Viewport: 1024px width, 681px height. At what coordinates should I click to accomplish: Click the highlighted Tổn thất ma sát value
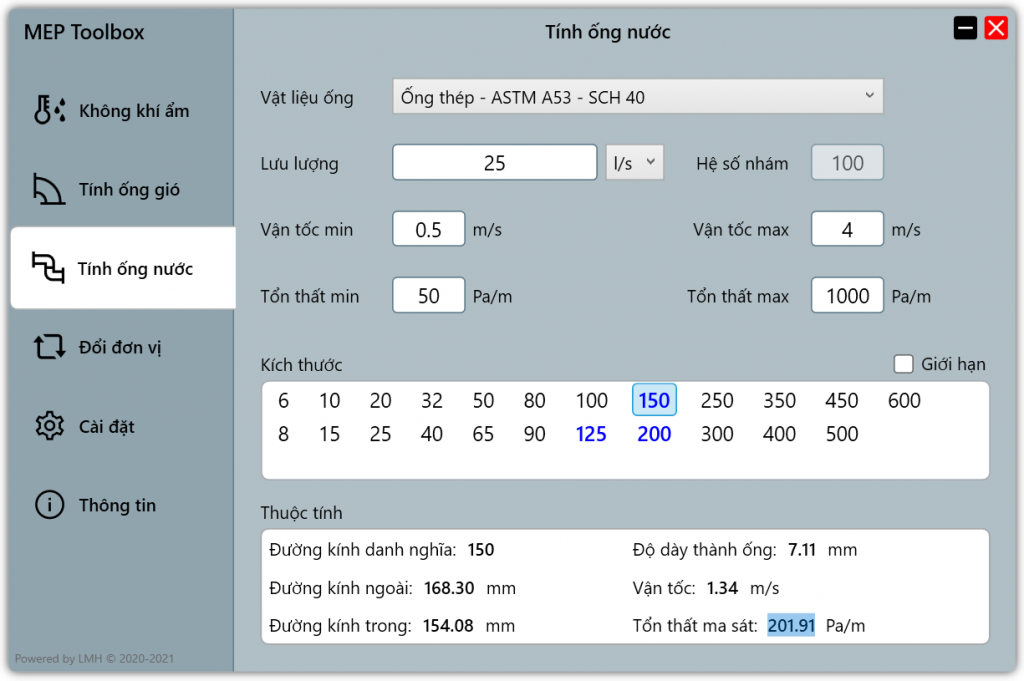click(791, 624)
